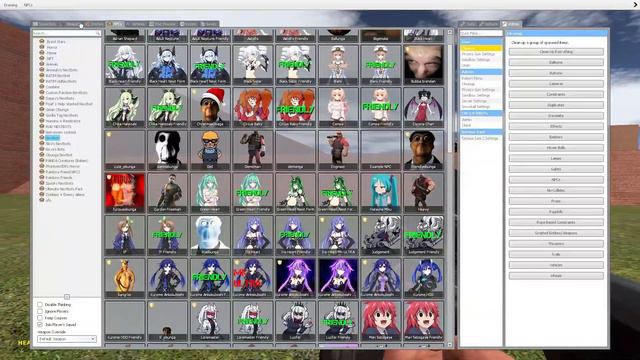Clean up Wheels

tap(556, 276)
